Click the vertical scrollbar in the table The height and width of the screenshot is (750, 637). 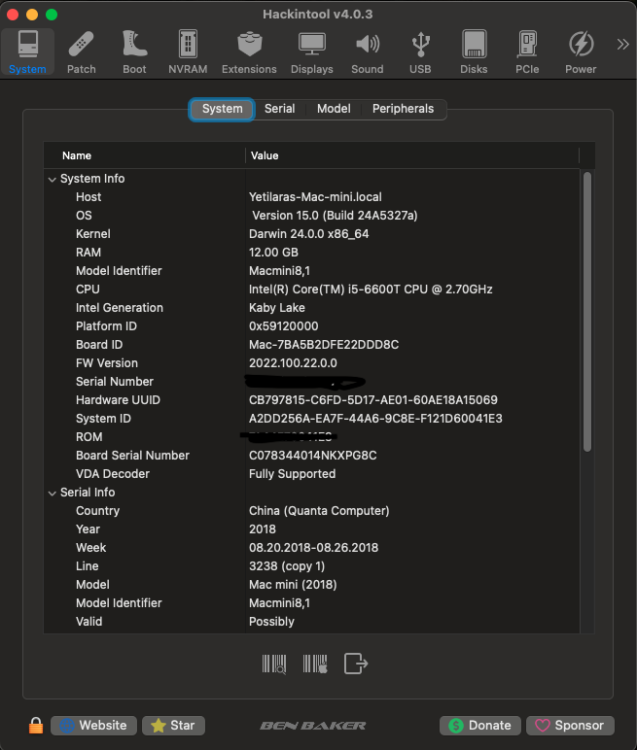pos(587,311)
